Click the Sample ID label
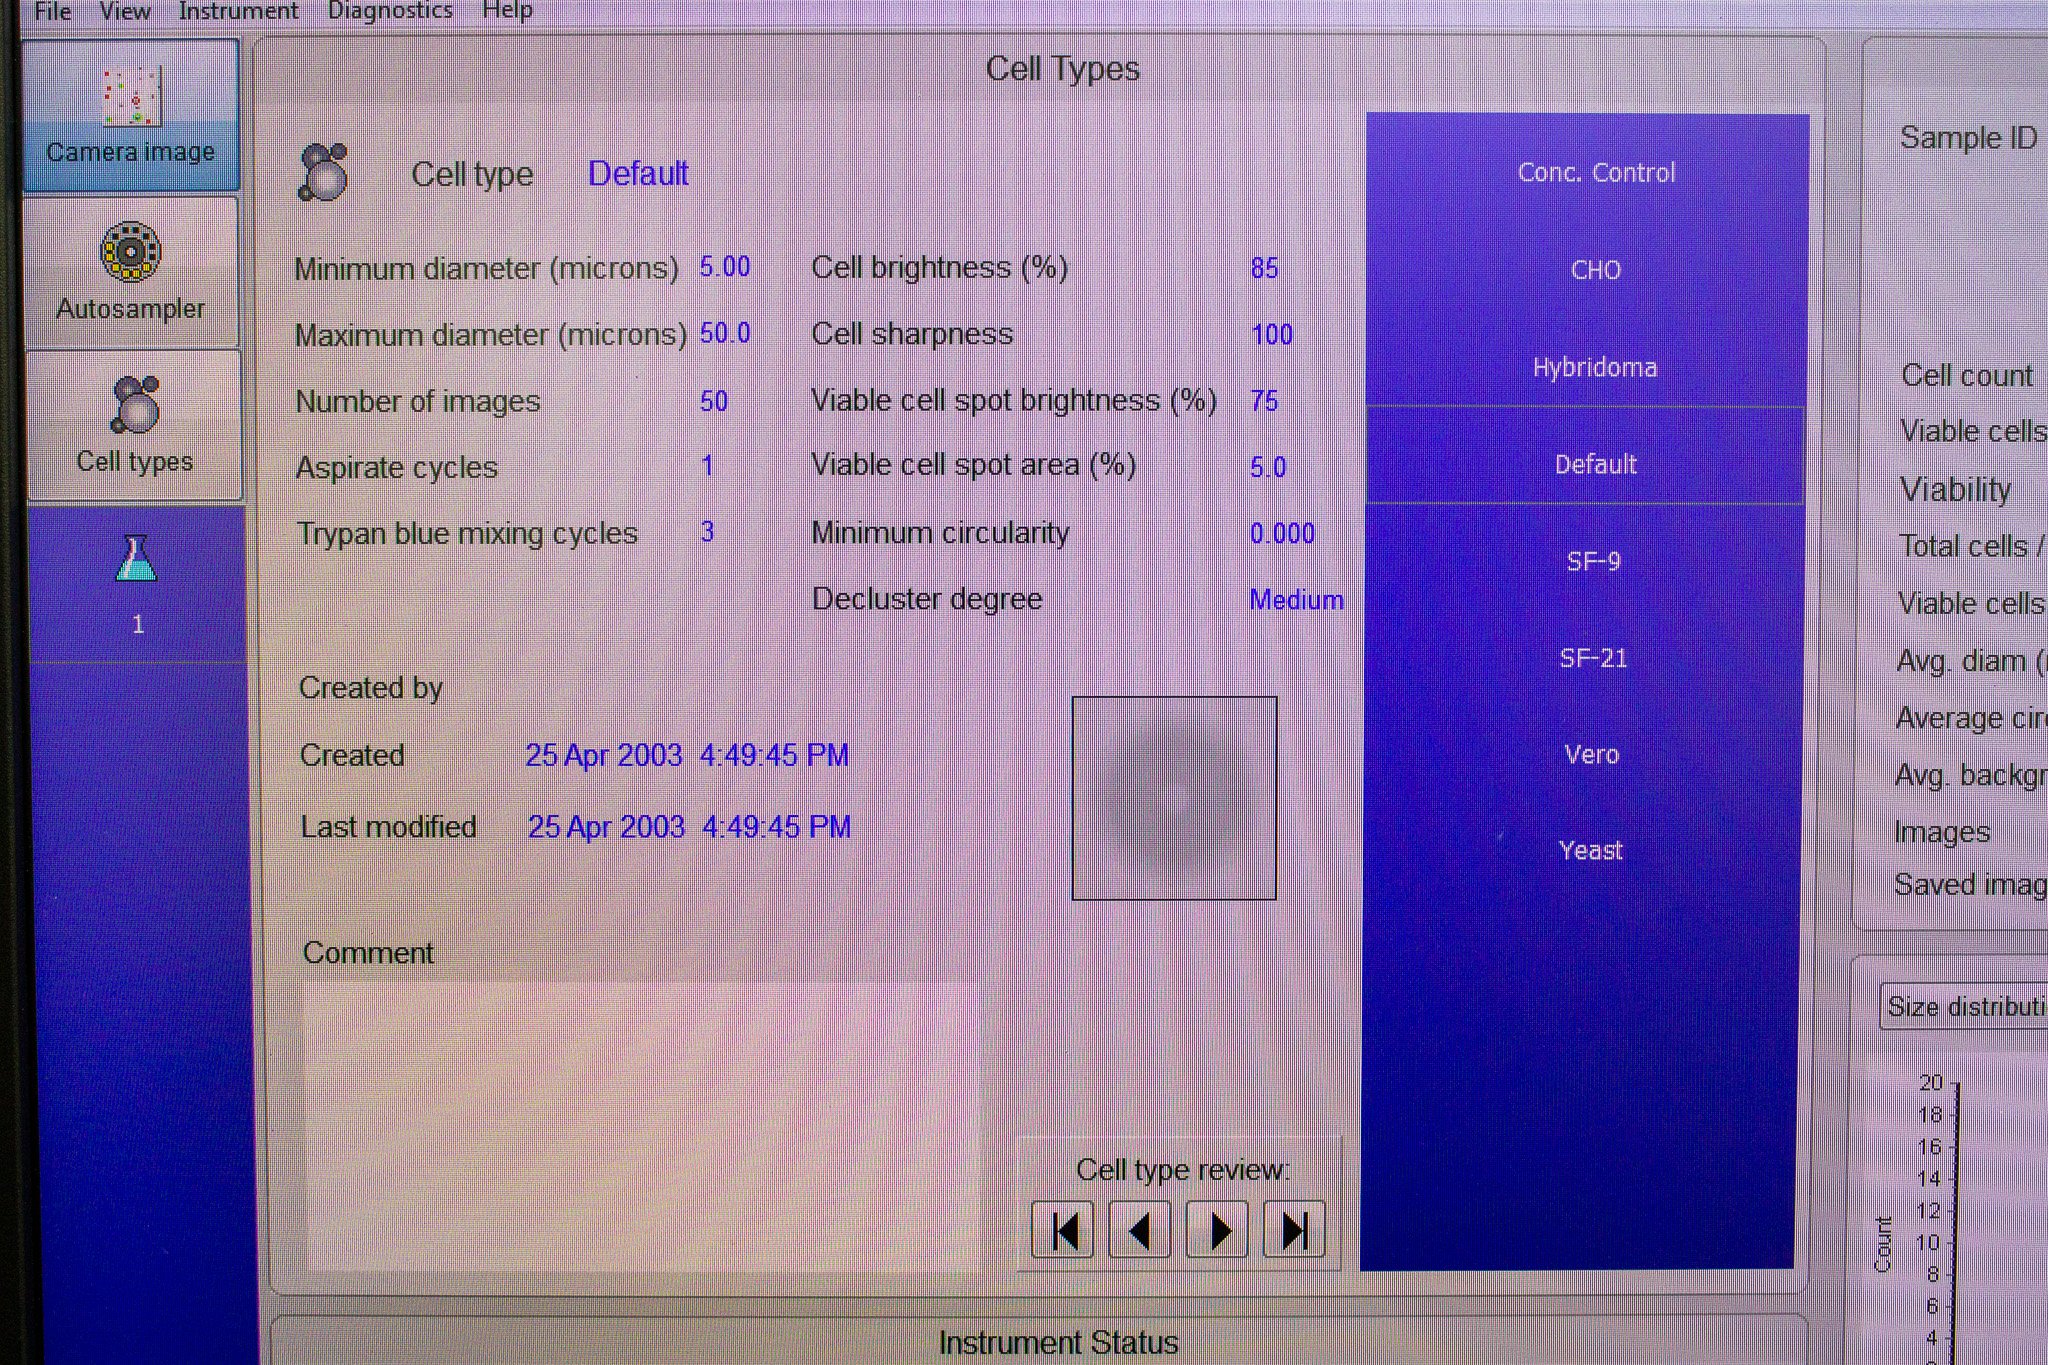The image size is (2048, 1365). click(1968, 138)
